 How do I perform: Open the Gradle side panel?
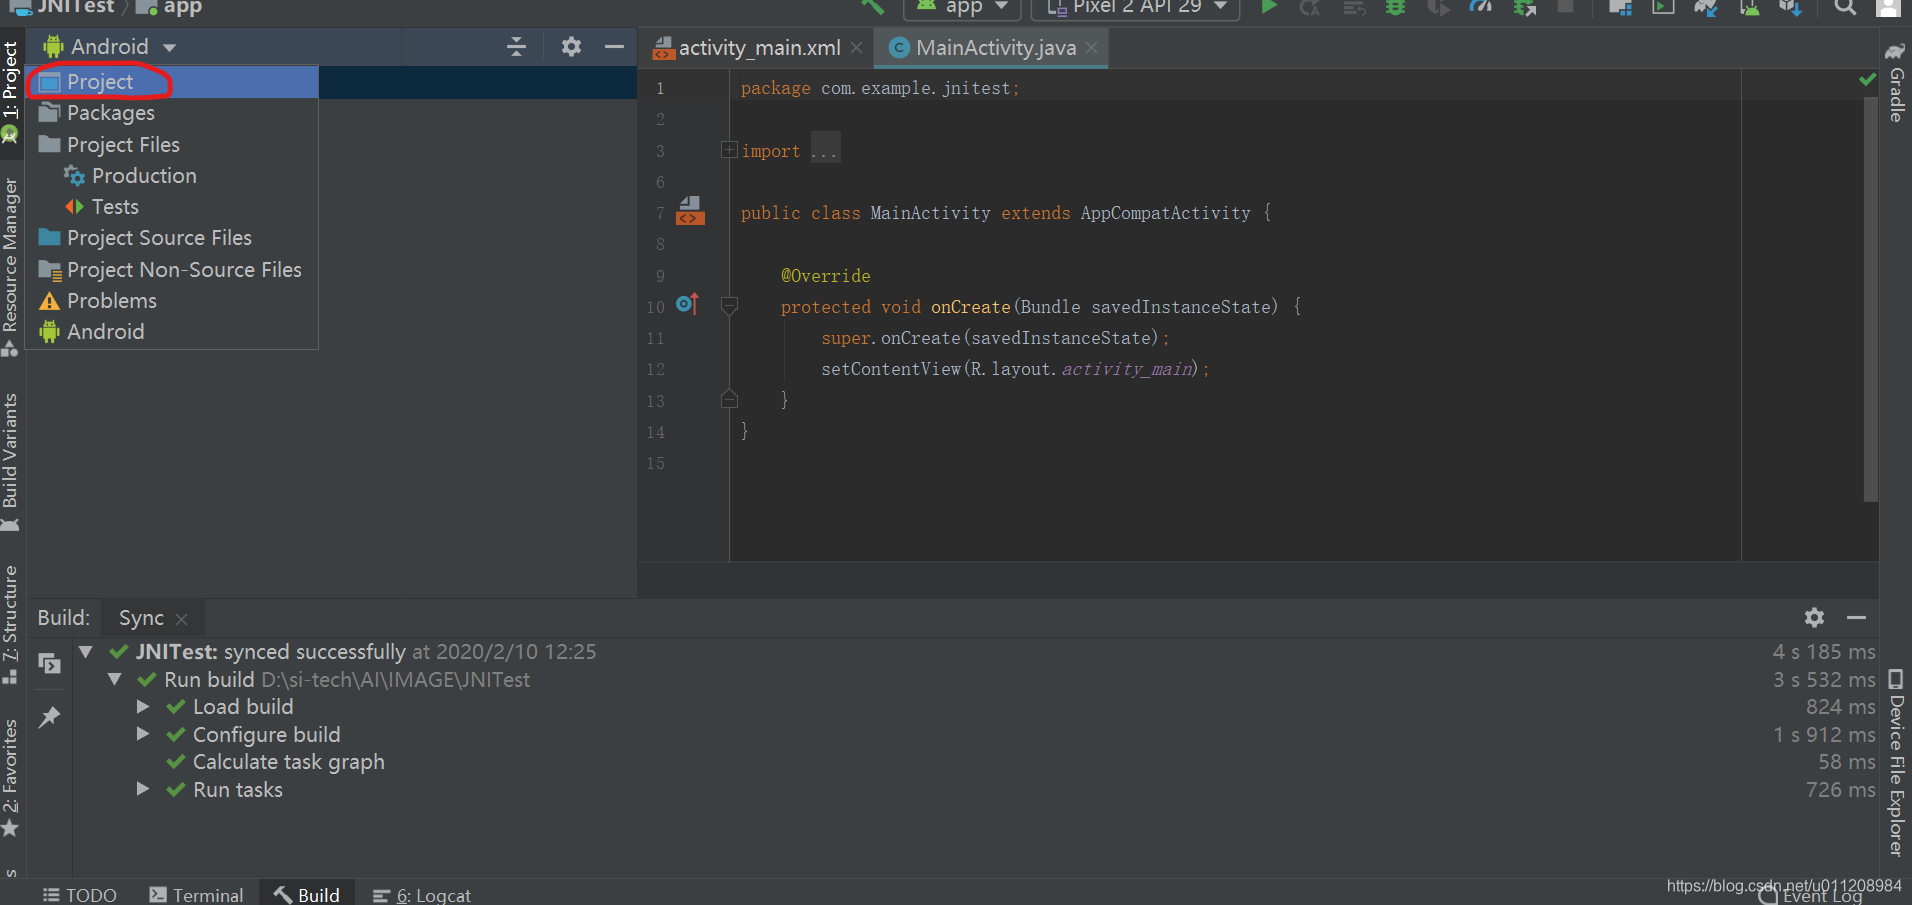pyautogui.click(x=1895, y=82)
